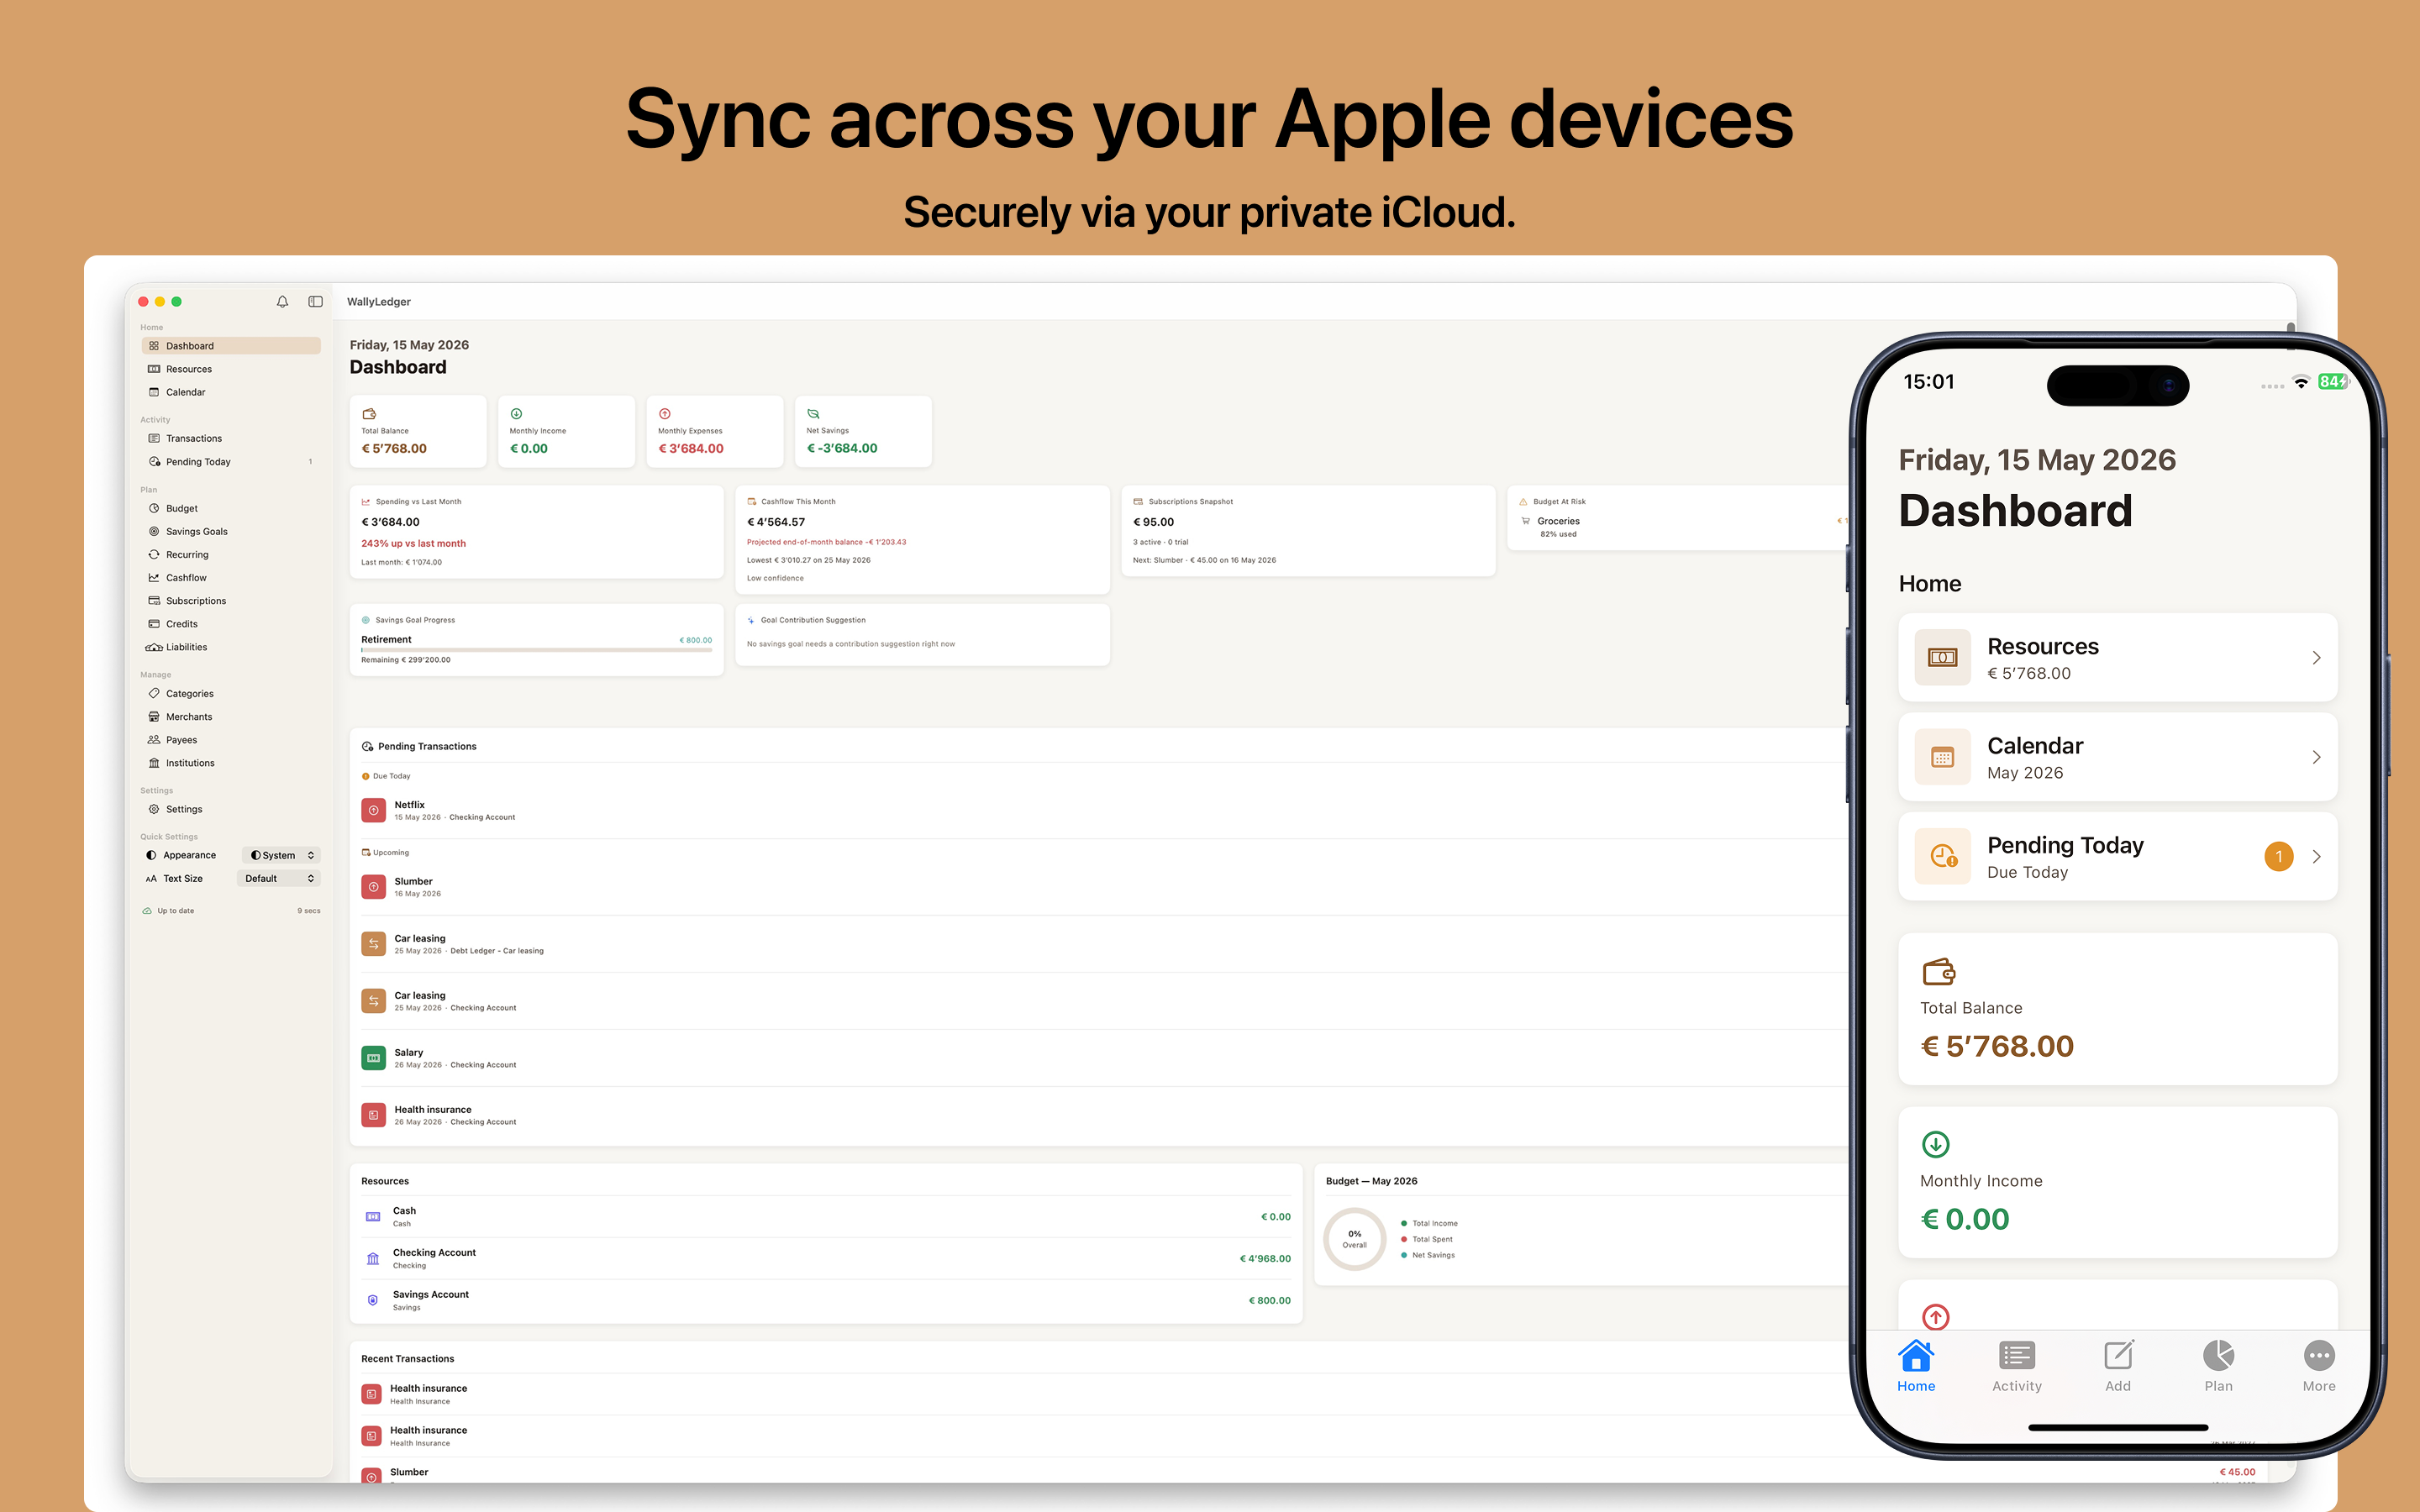The height and width of the screenshot is (1512, 2420).
Task: Open Dashboard in the sidebar
Action: pyautogui.click(x=231, y=346)
